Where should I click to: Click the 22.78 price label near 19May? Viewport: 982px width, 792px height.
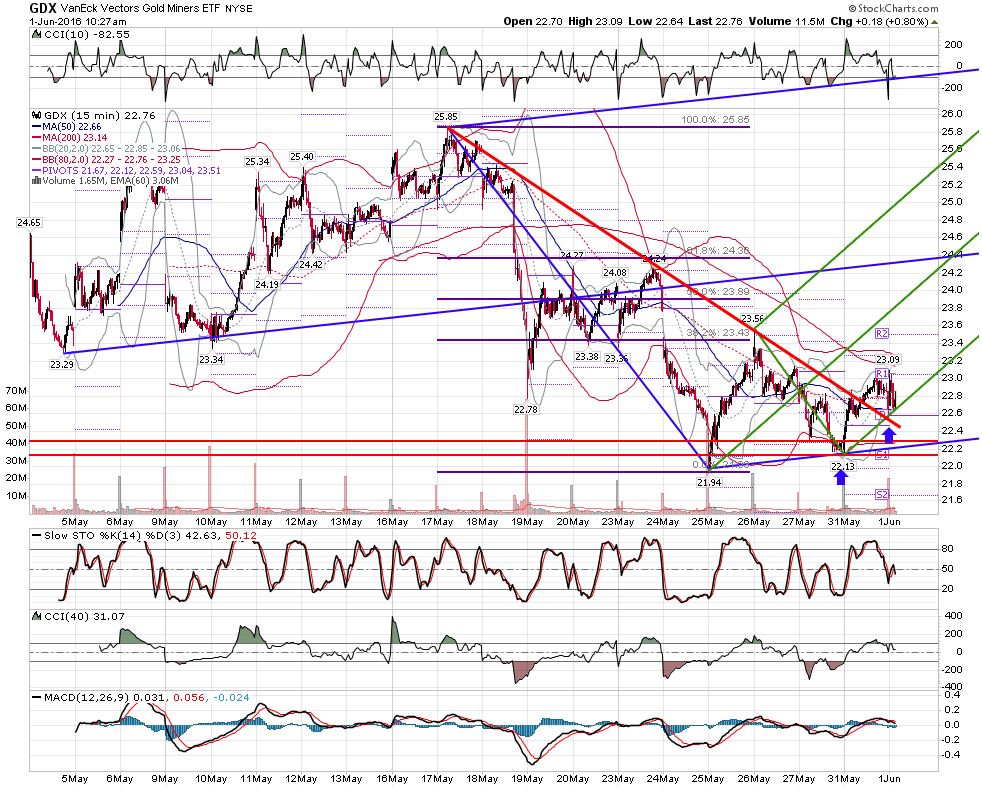(x=526, y=409)
